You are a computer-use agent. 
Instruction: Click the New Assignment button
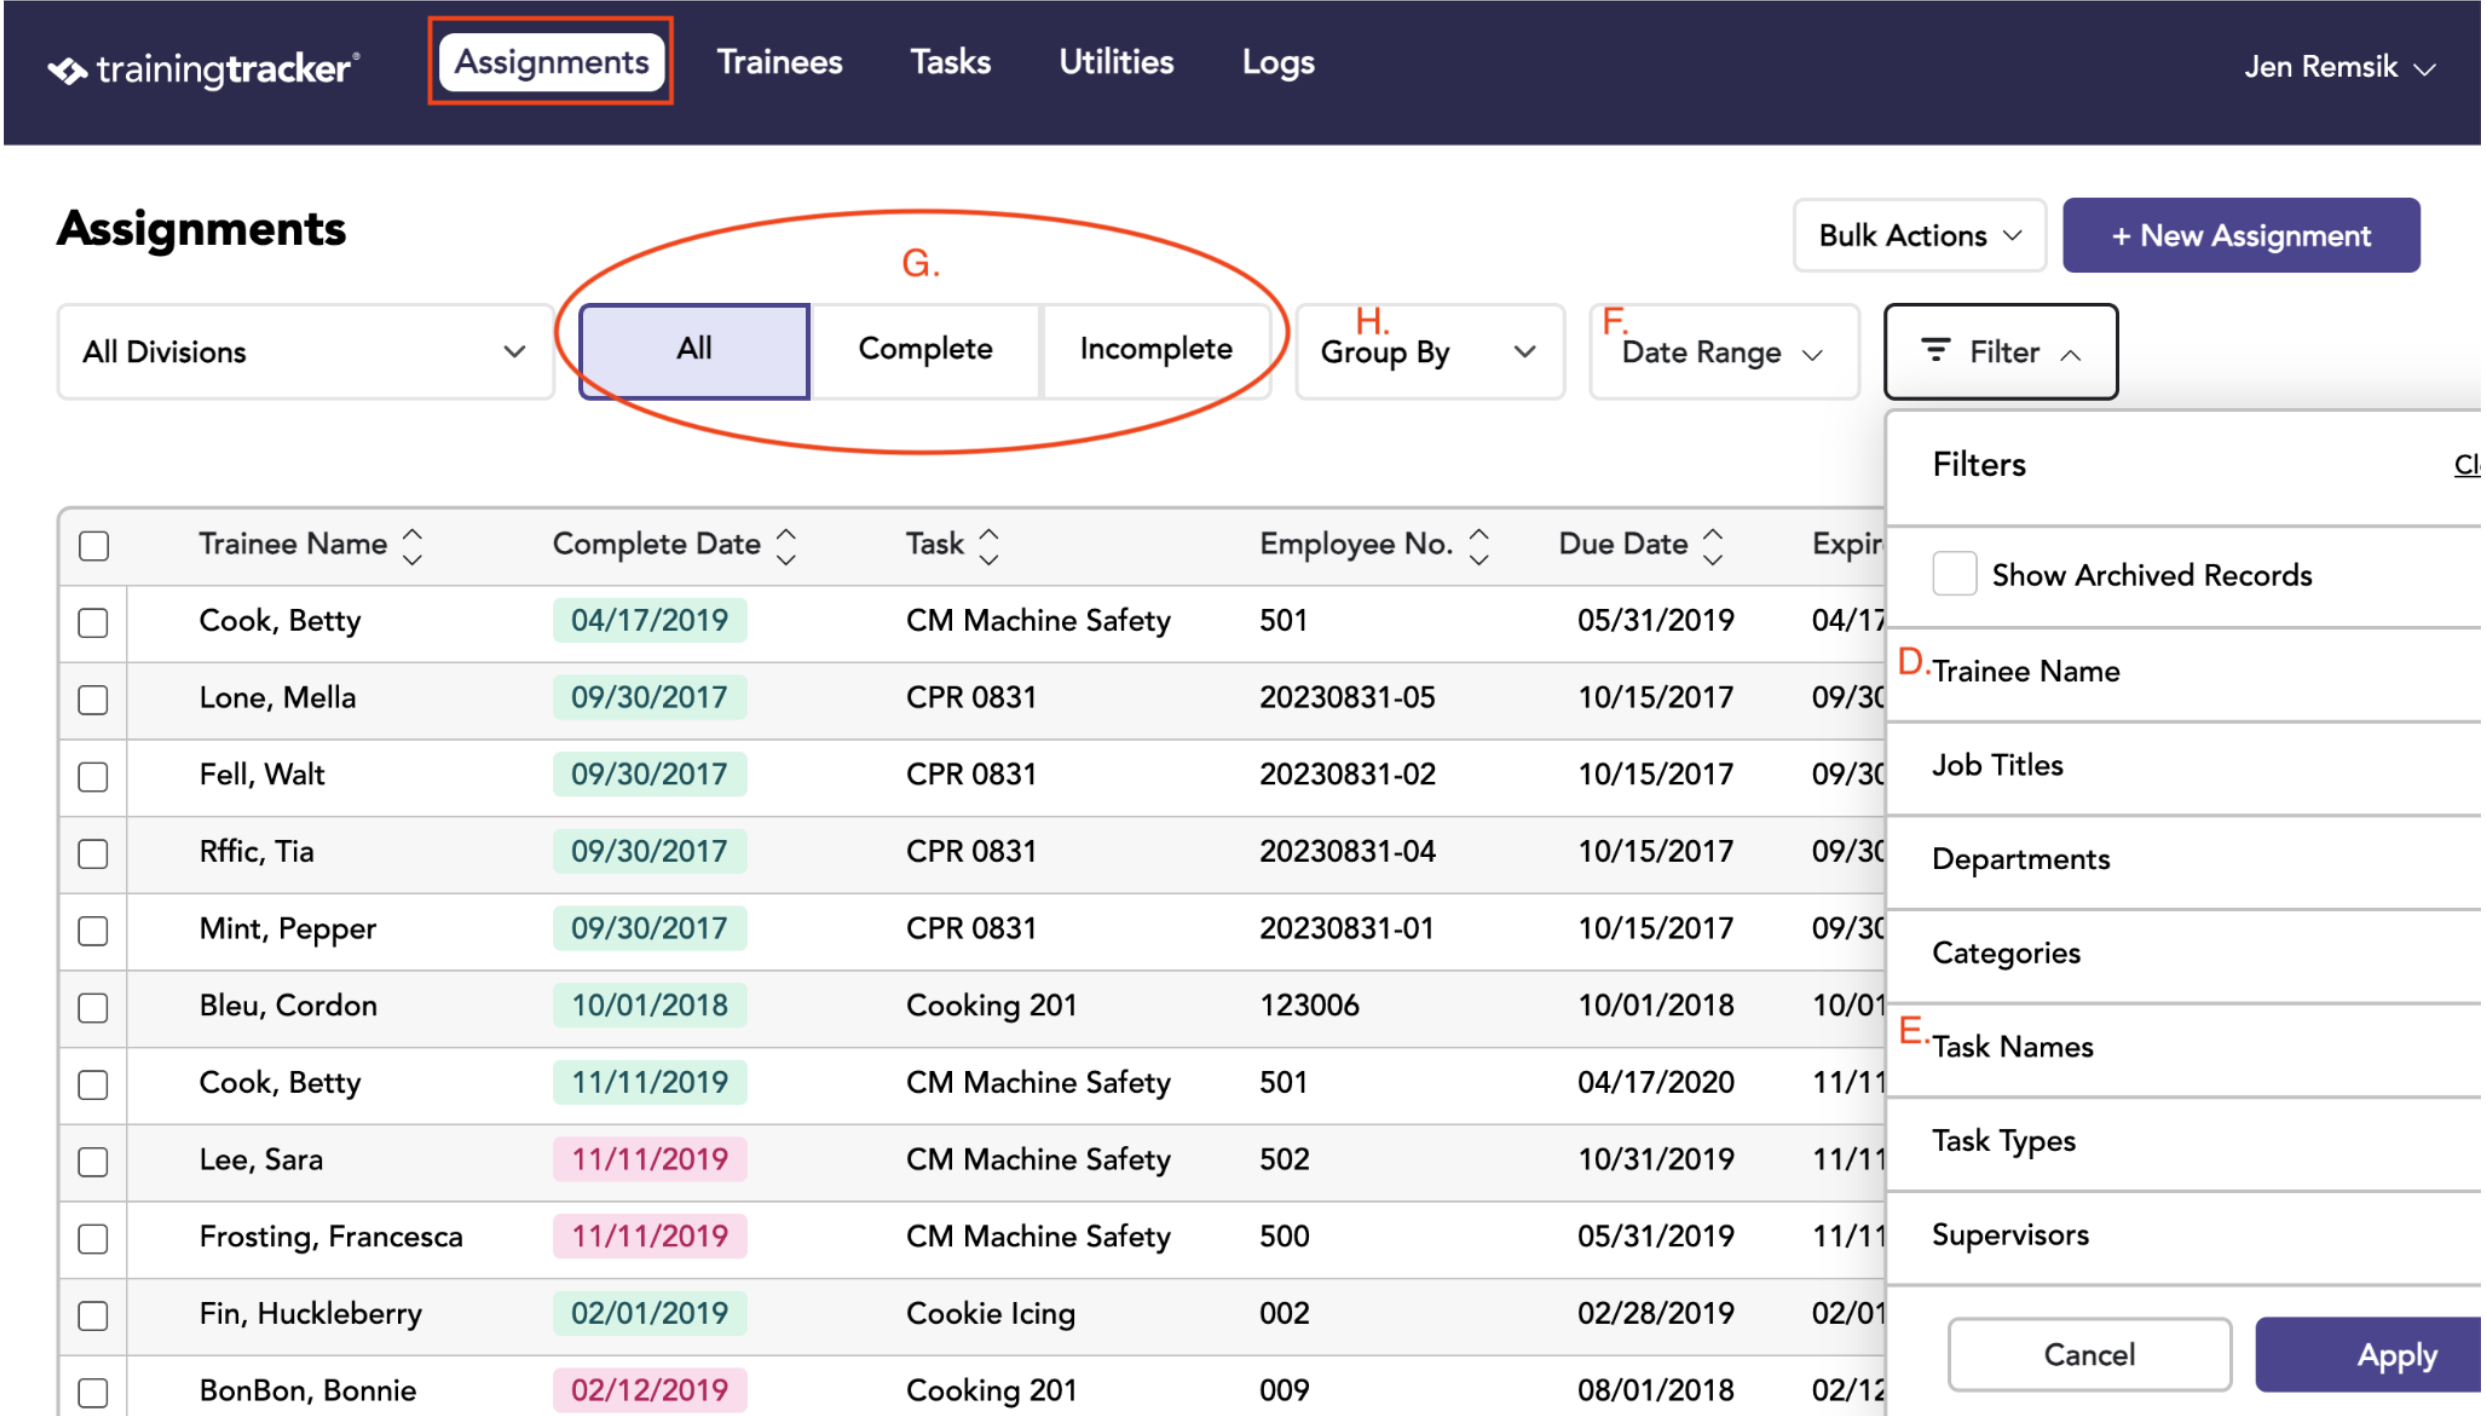coord(2240,235)
